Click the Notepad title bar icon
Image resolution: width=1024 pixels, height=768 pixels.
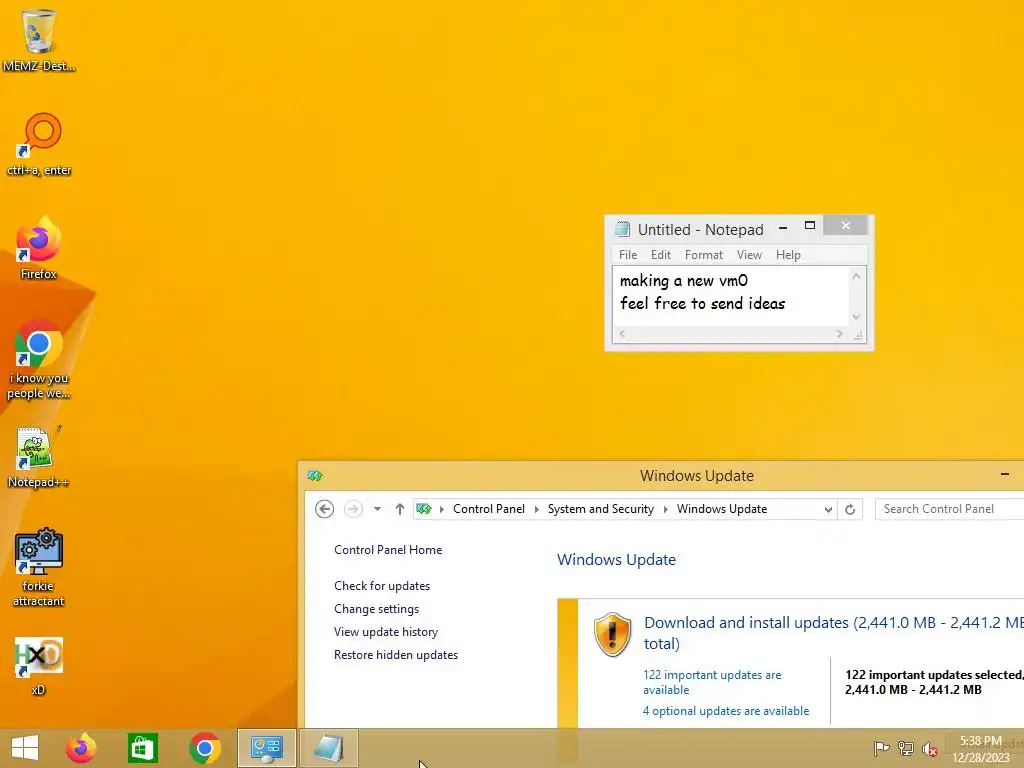[622, 229]
